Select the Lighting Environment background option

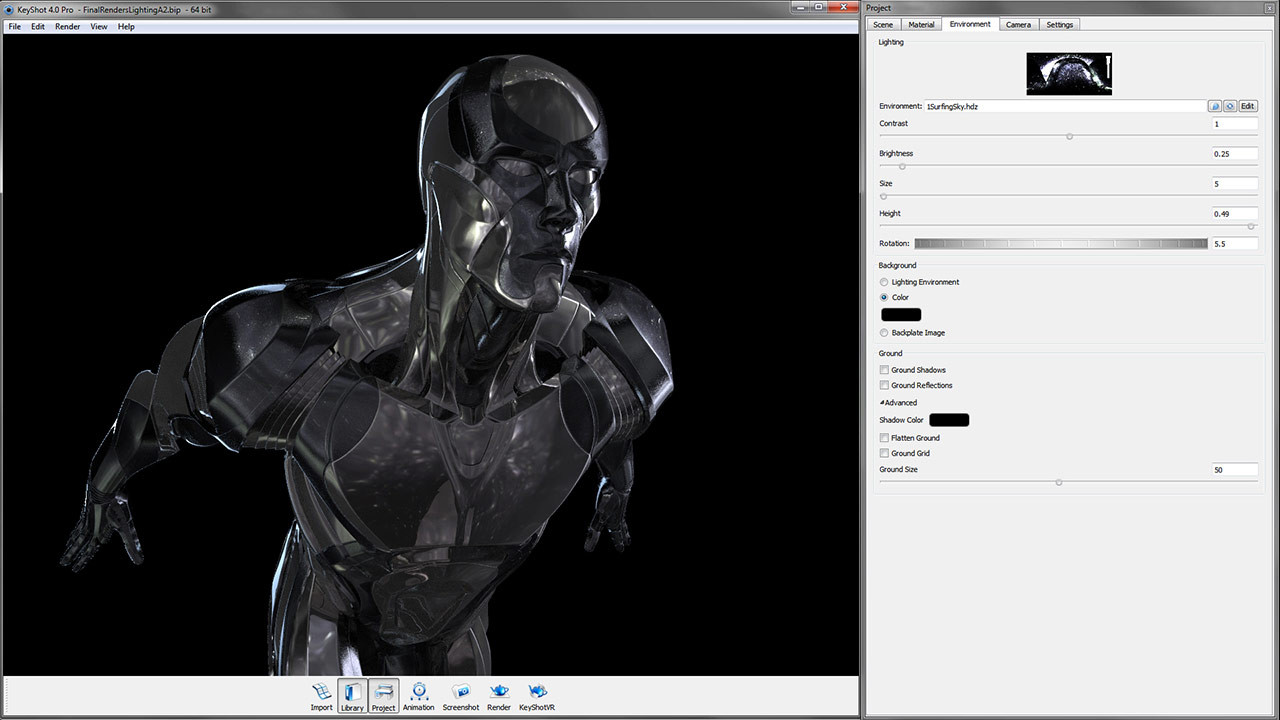click(x=884, y=282)
